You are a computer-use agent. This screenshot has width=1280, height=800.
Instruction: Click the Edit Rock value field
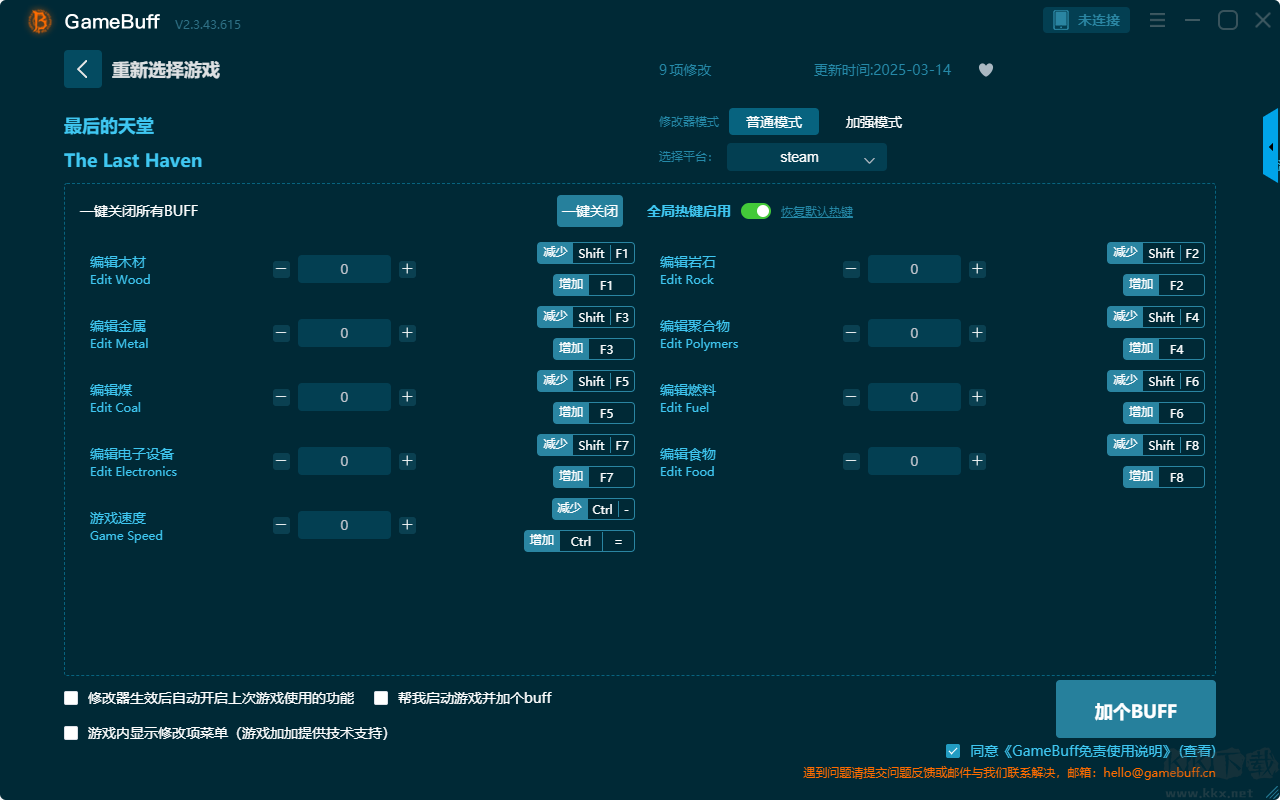pyautogui.click(x=914, y=269)
